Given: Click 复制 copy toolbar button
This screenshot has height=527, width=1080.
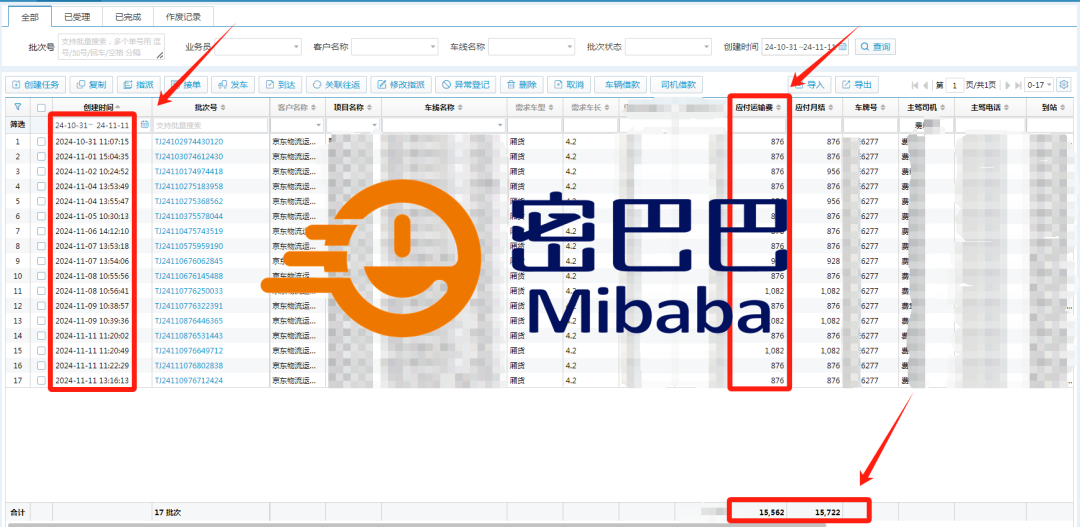Looking at the screenshot, I should click(91, 85).
